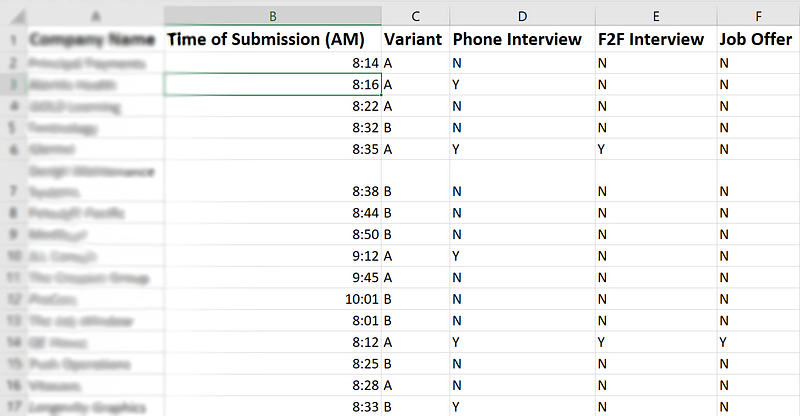The width and height of the screenshot is (800, 416).
Task: Select column D header
Action: (x=522, y=15)
